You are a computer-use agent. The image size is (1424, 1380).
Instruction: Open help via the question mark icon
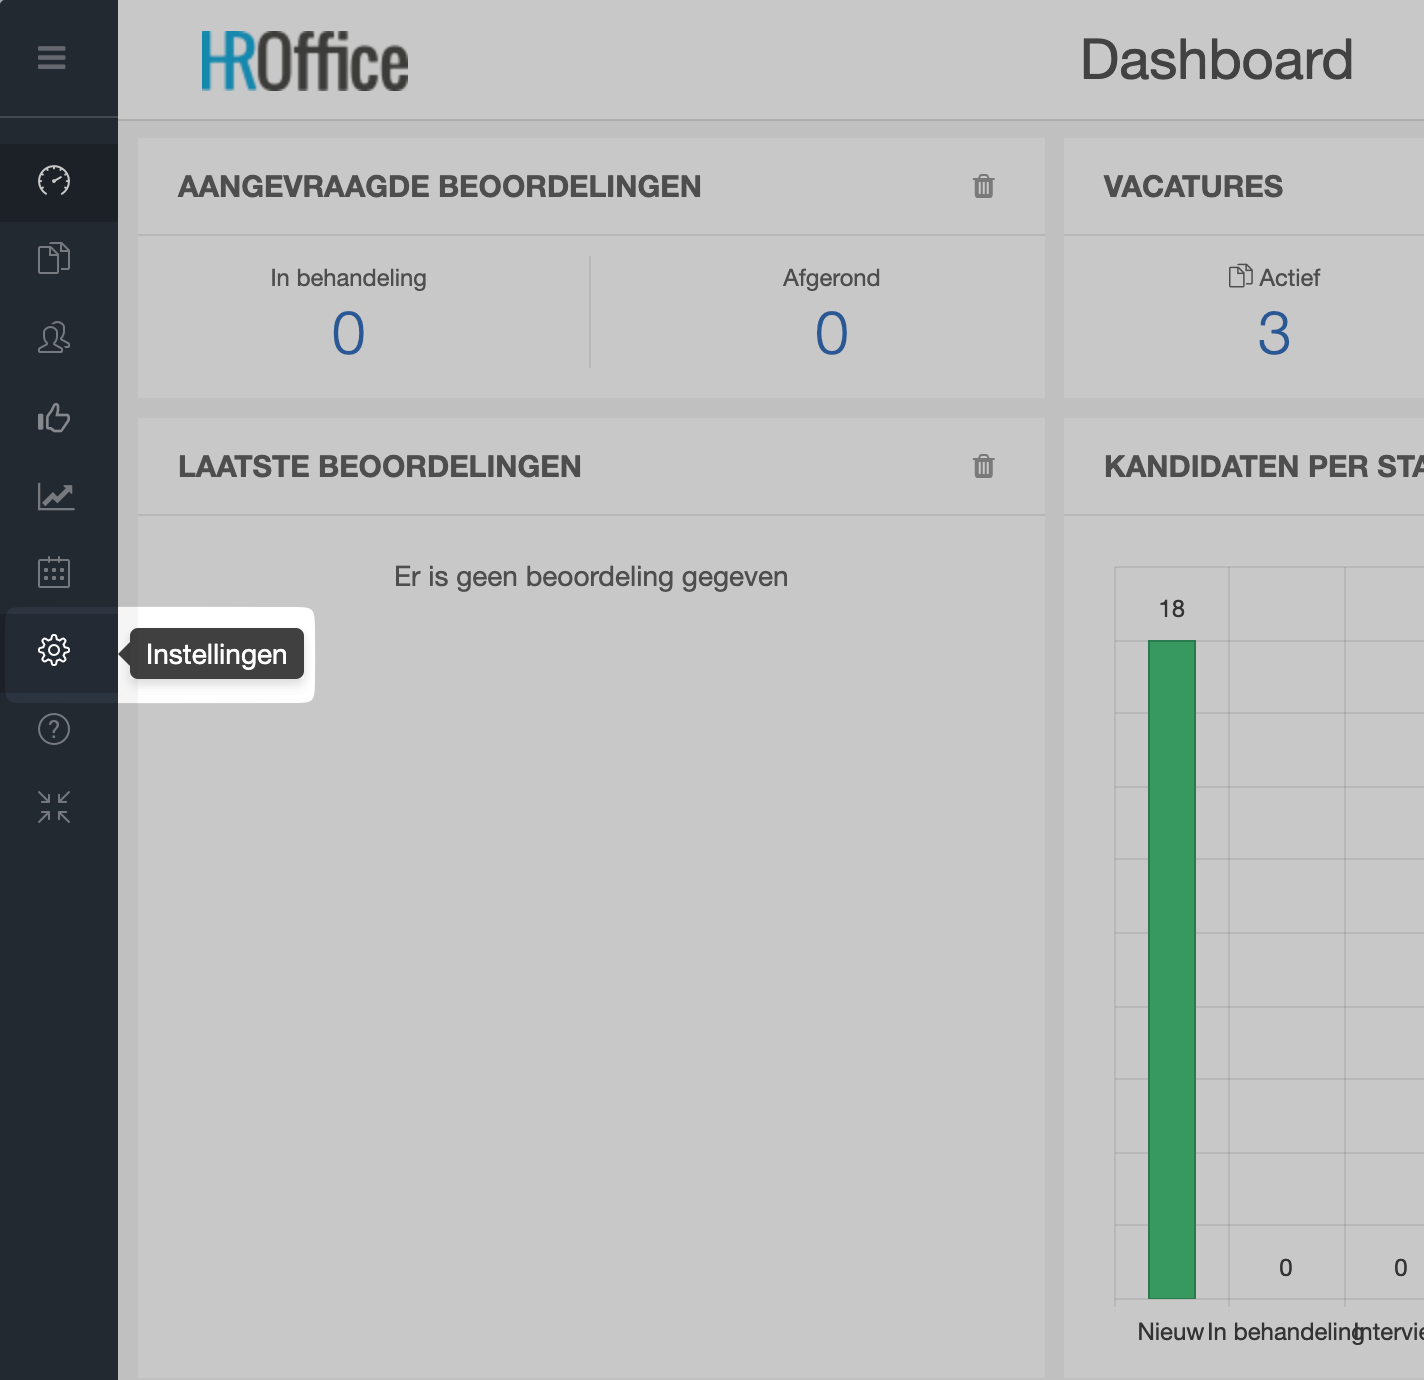54,730
